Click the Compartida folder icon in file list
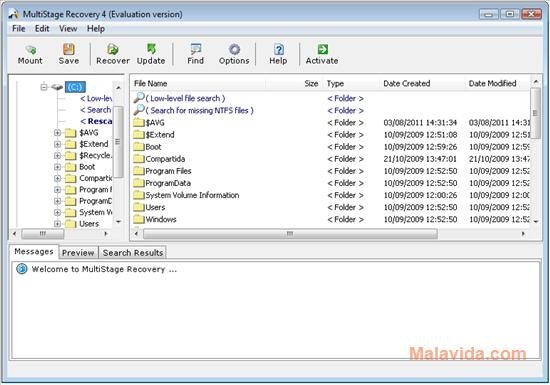Image resolution: width=550 pixels, height=385 pixels. pos(139,158)
